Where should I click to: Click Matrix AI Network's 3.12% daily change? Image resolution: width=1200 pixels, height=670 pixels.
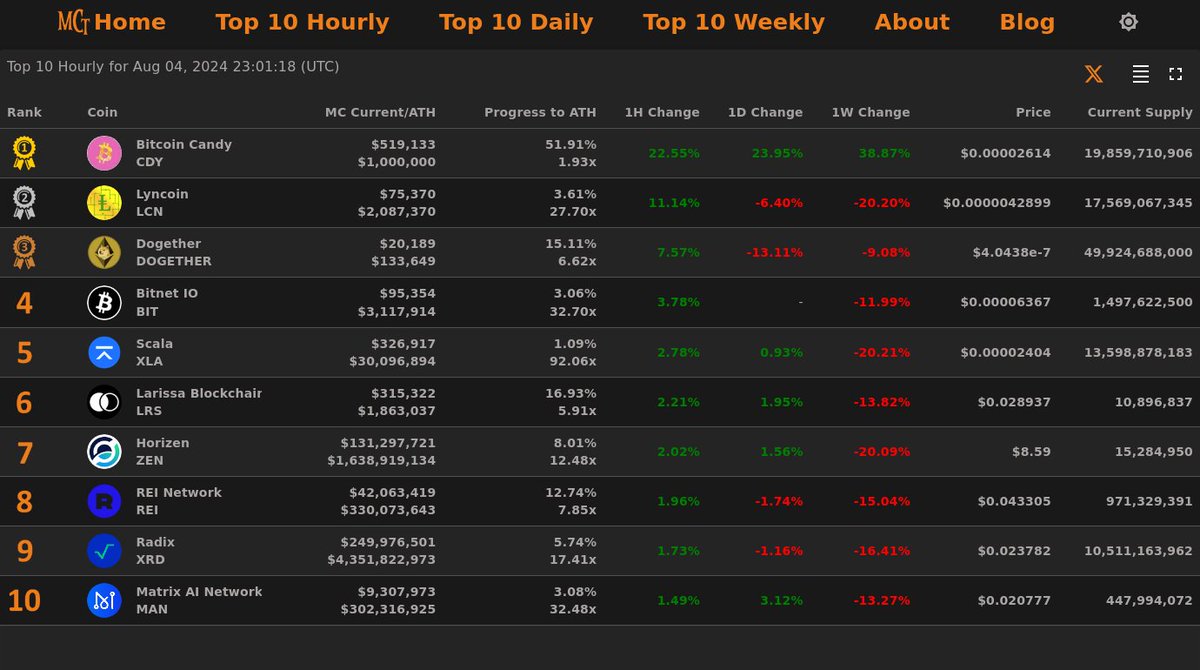(x=782, y=601)
